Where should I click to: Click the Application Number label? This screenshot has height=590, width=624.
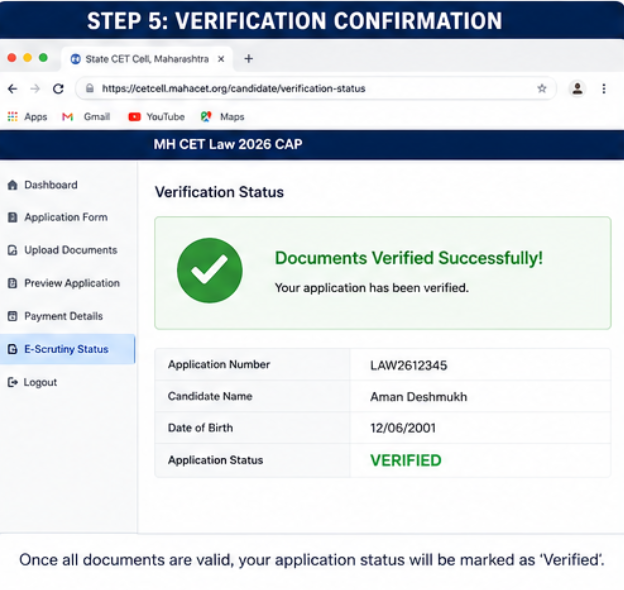[x=219, y=364]
